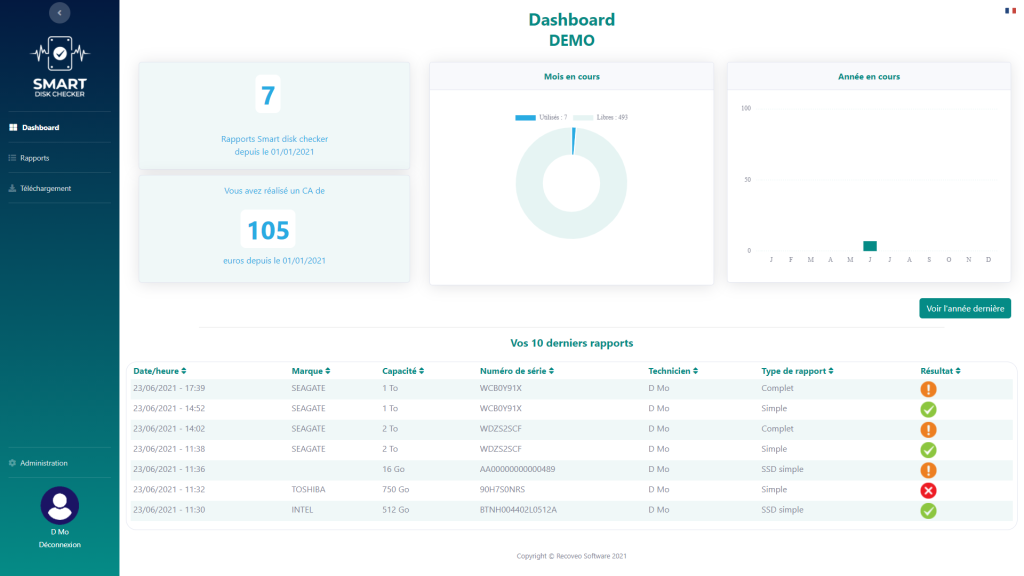This screenshot has width=1024, height=576.
Task: Click the orange warning icon on 17:39 report
Action: 928,389
